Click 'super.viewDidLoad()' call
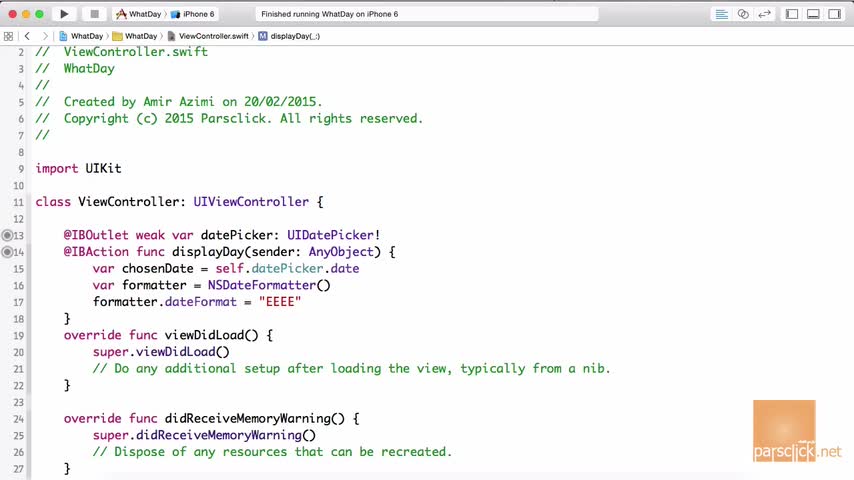854x480 pixels. click(161, 352)
